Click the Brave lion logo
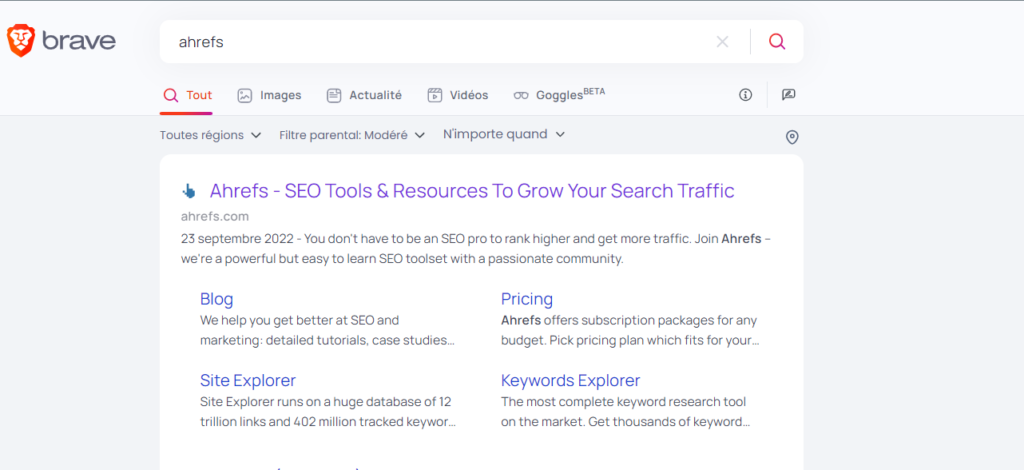Screen dimensions: 1024x470 pos(21,41)
